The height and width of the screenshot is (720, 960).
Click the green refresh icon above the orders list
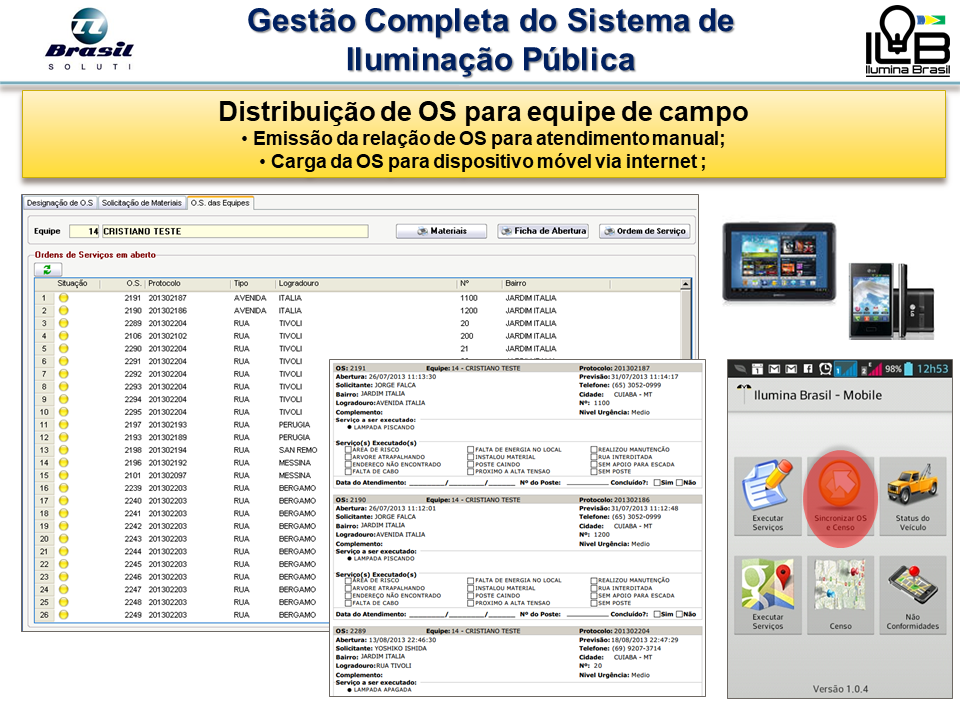47,270
